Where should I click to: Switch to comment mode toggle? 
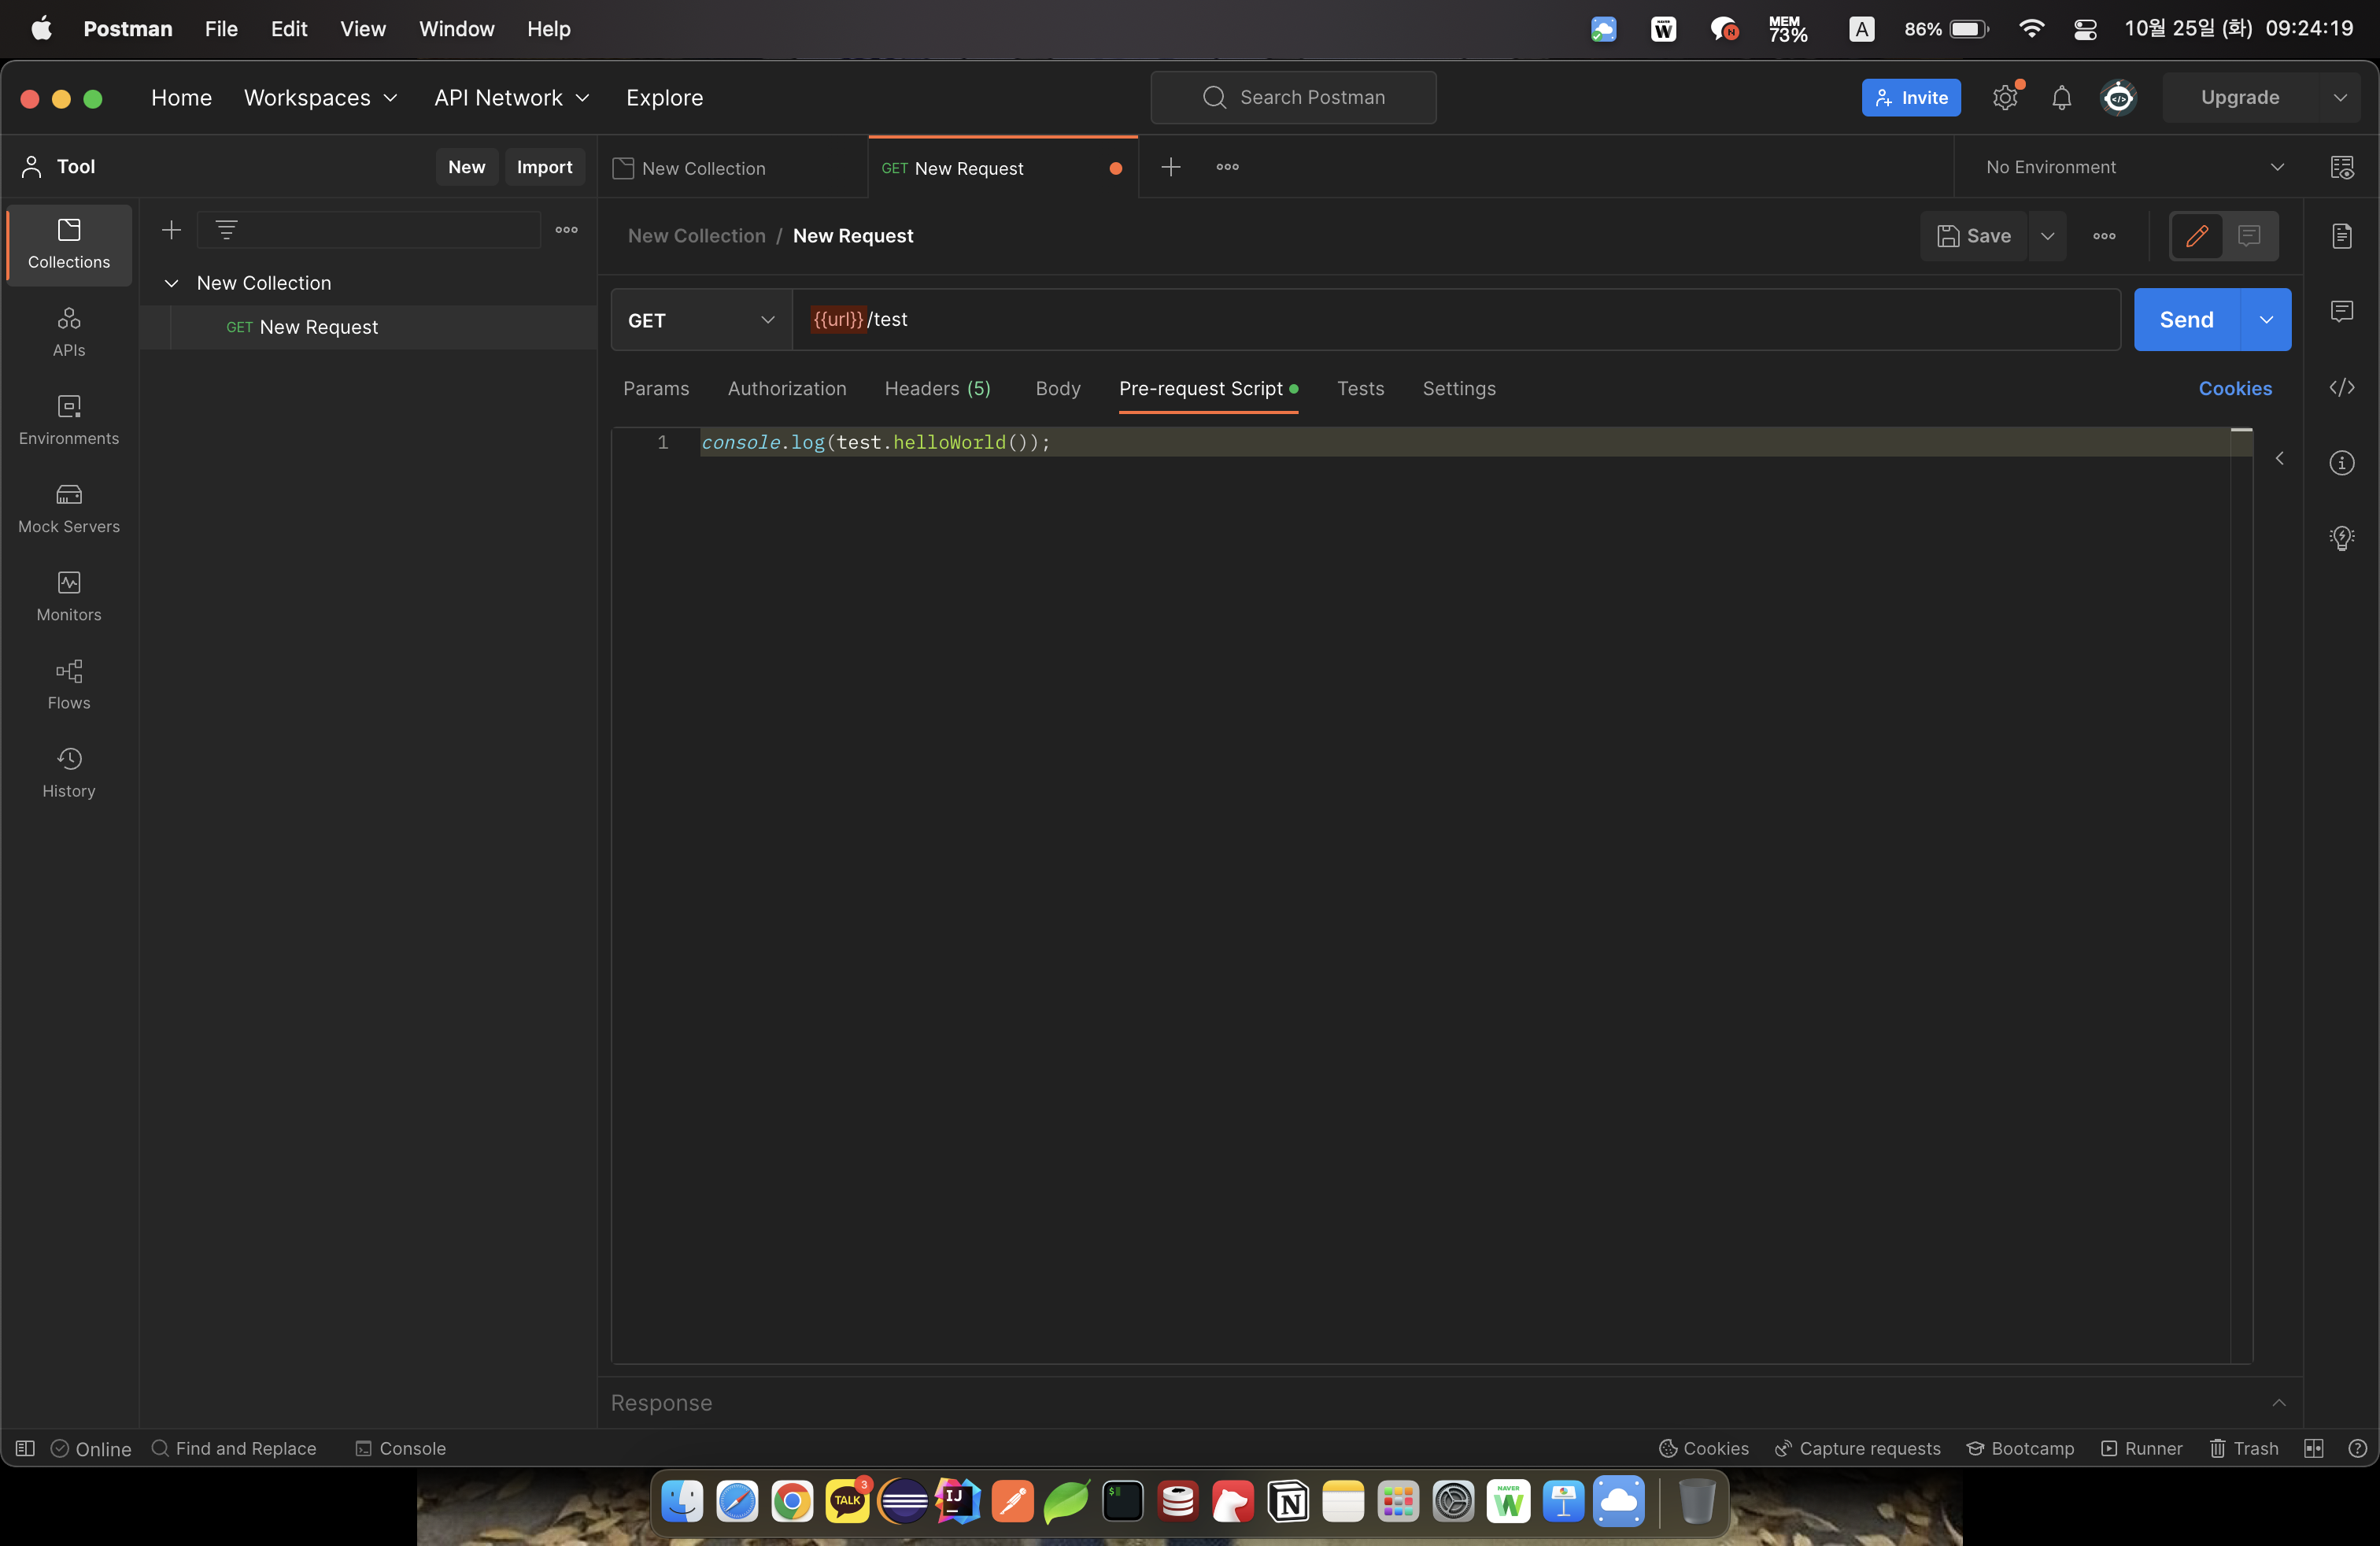point(2249,236)
